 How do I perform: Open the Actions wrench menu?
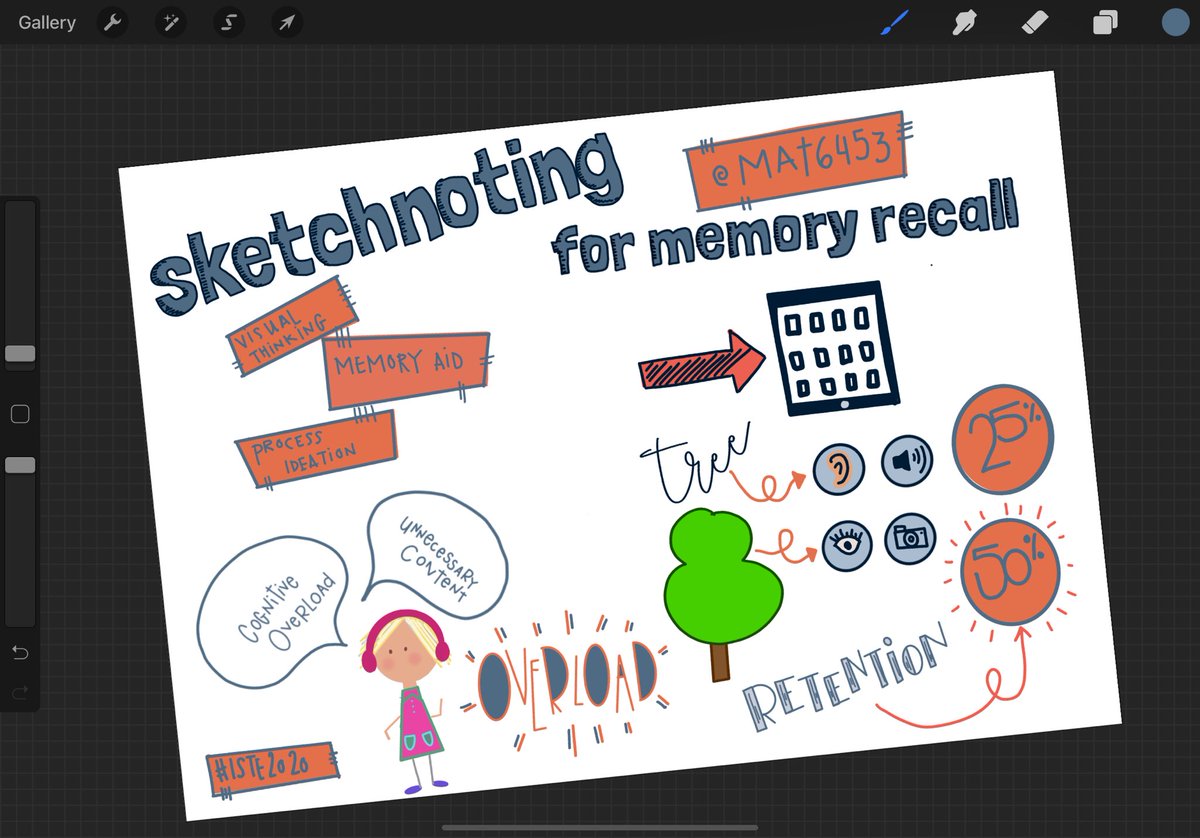tap(112, 22)
